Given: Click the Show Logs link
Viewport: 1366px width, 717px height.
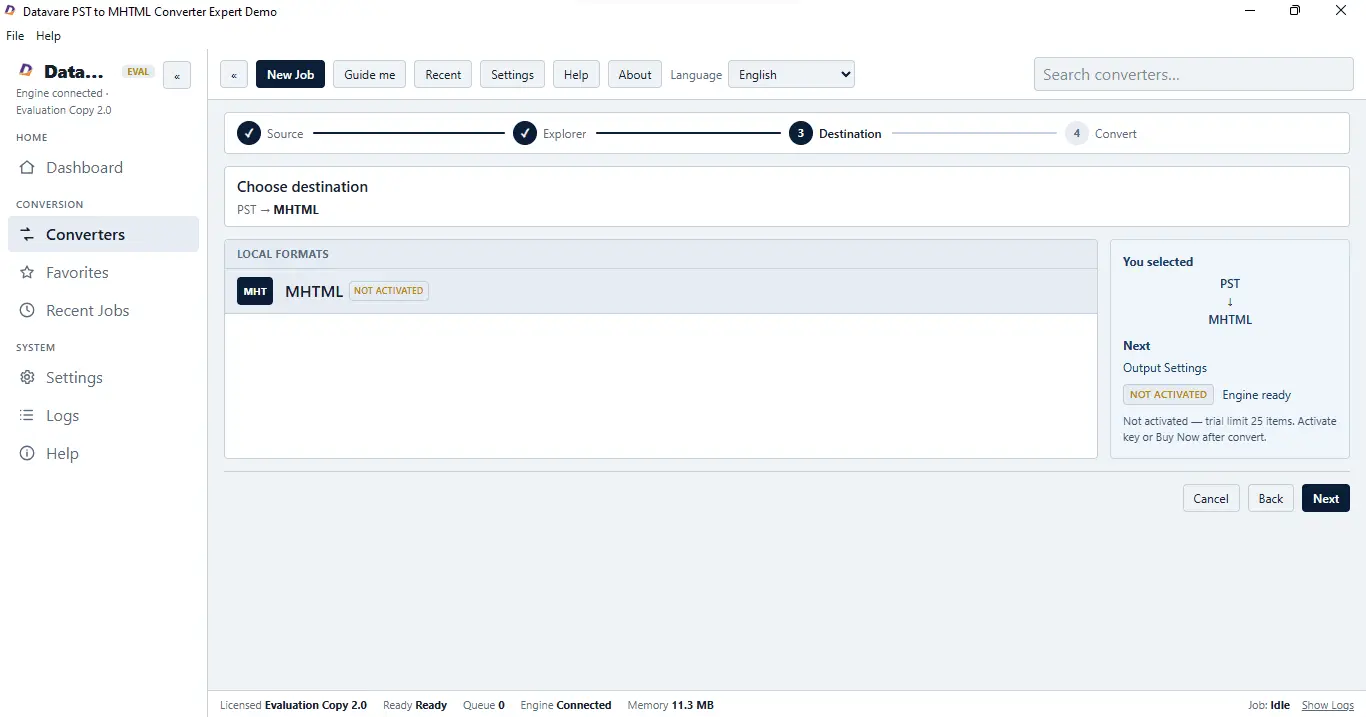Looking at the screenshot, I should click(1328, 705).
